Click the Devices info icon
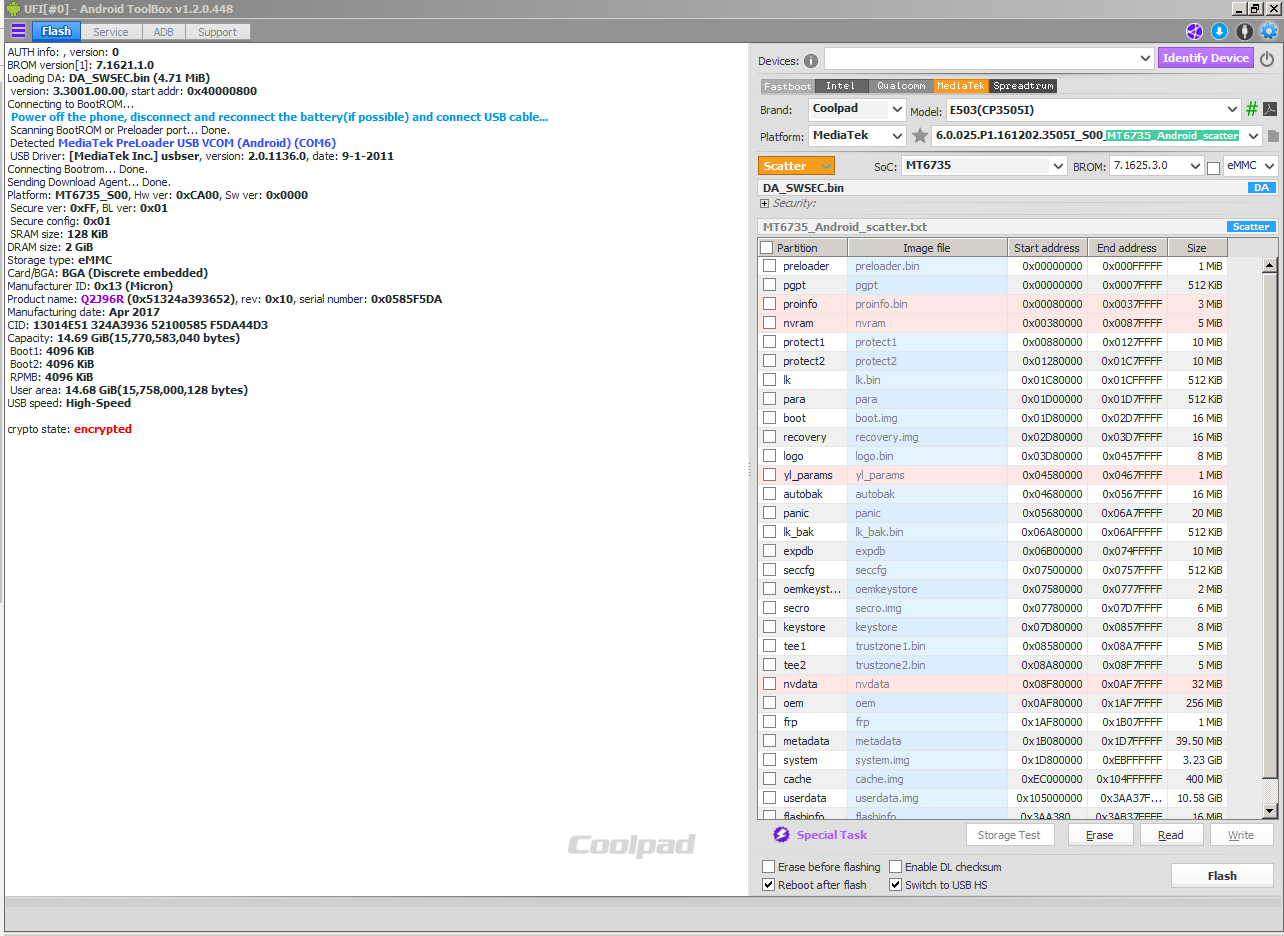 811,60
